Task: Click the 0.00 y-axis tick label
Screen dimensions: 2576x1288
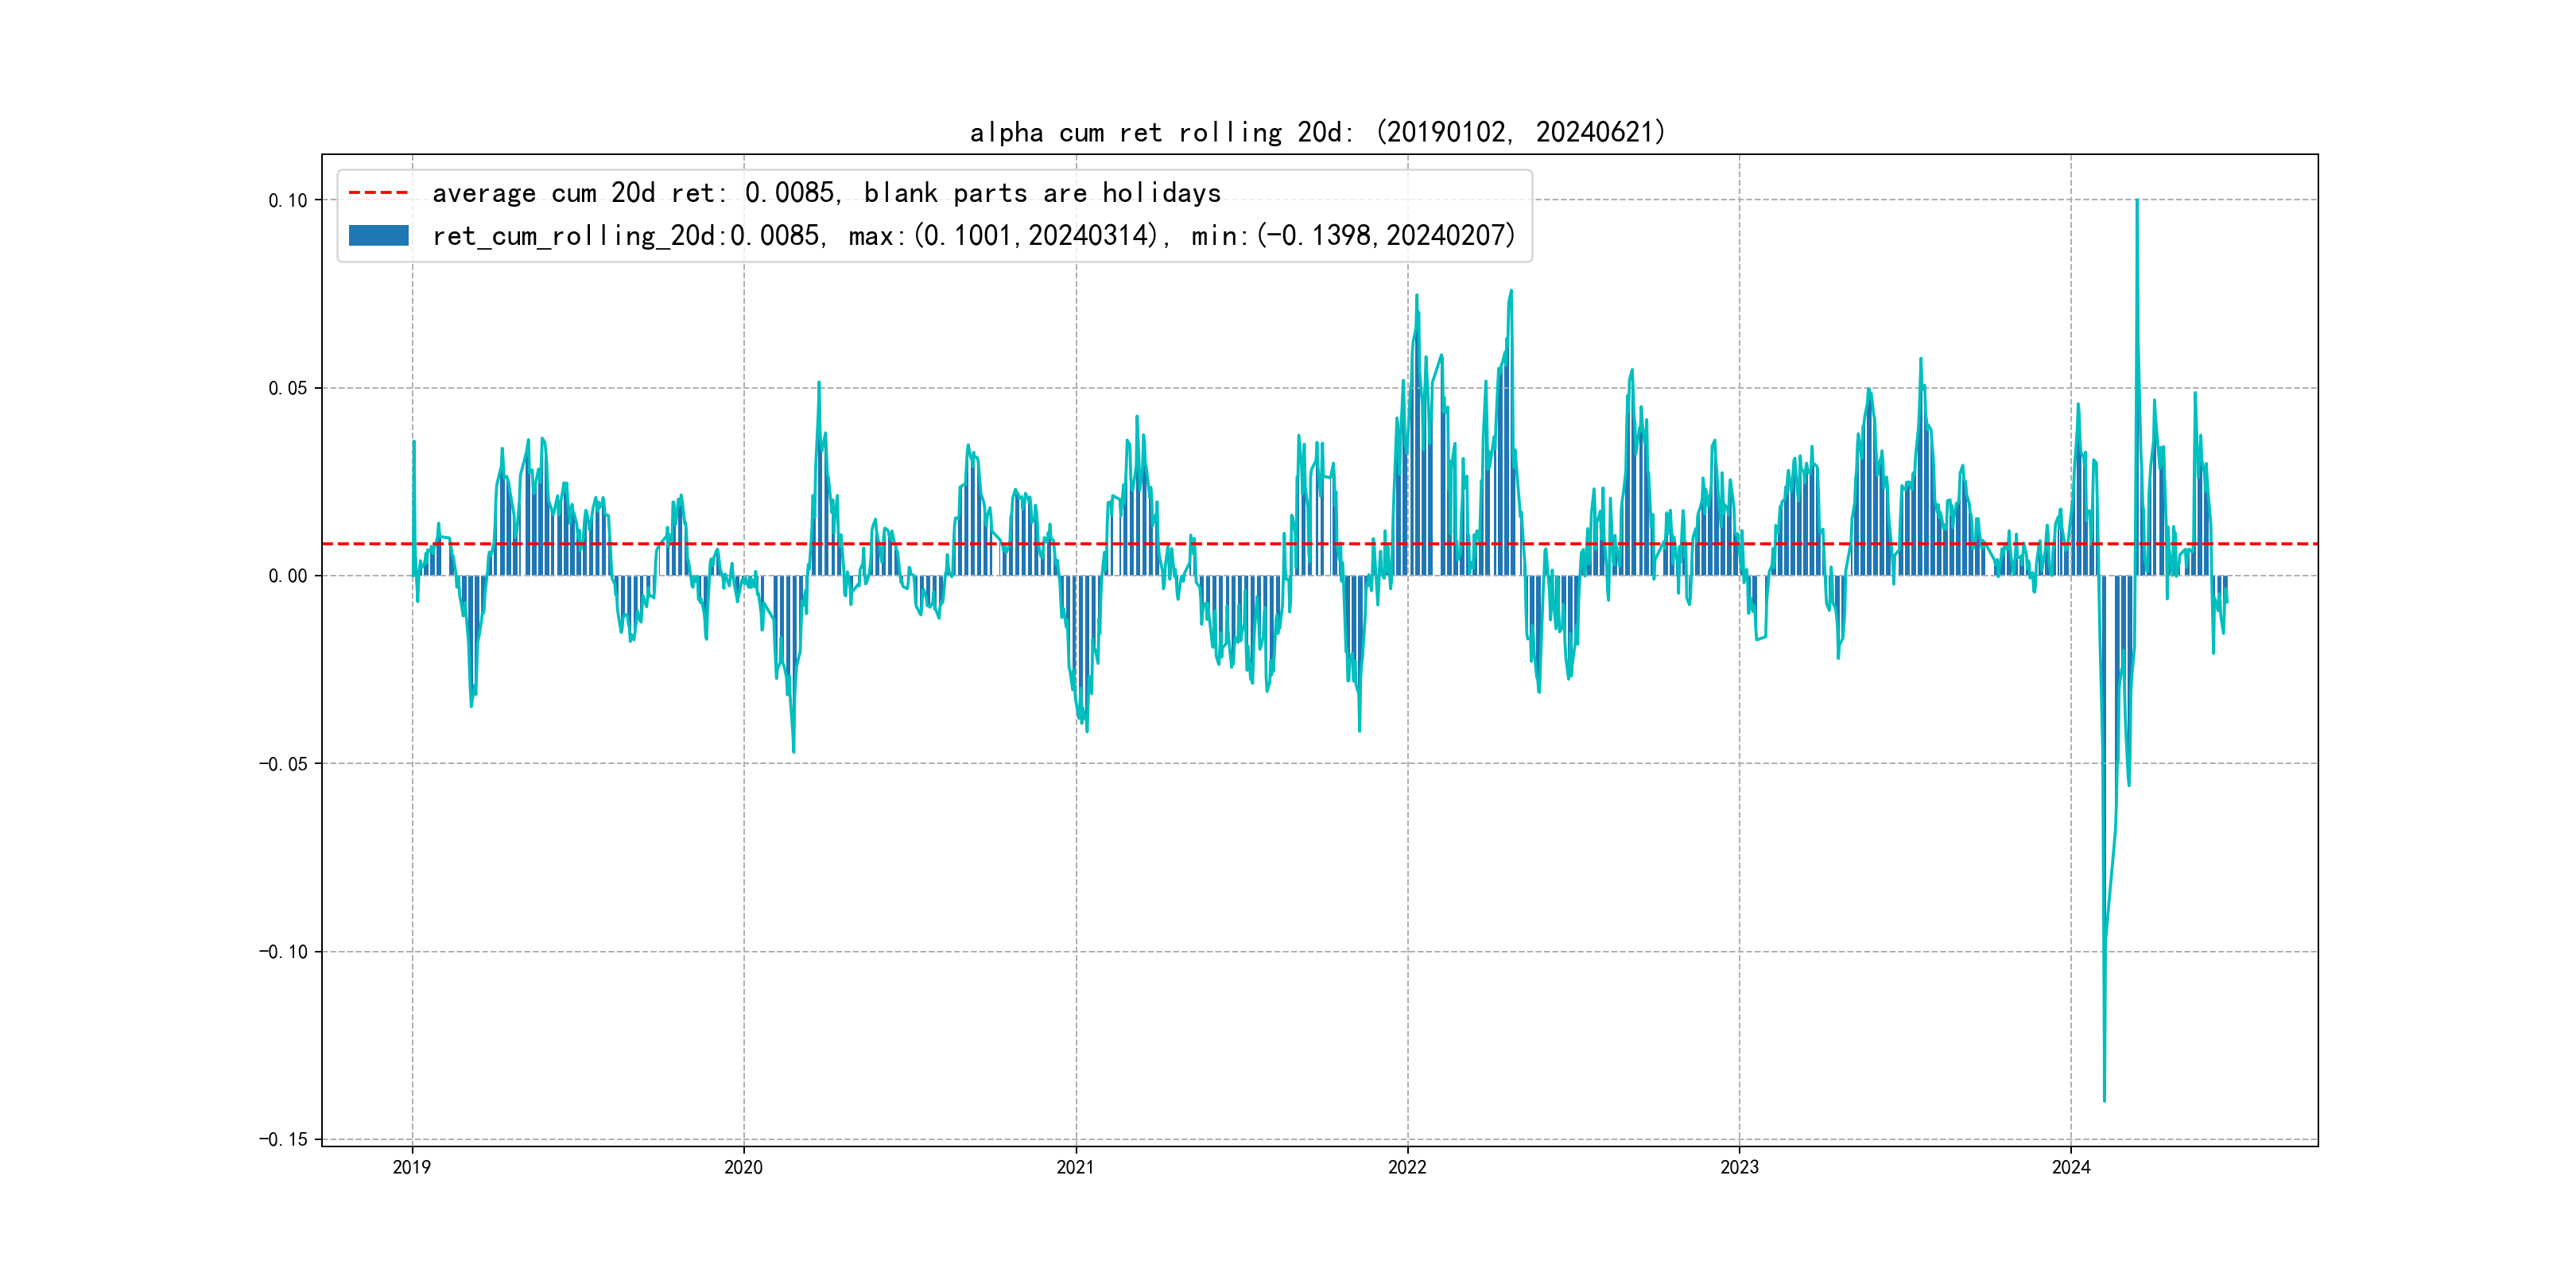Action: click(x=288, y=576)
